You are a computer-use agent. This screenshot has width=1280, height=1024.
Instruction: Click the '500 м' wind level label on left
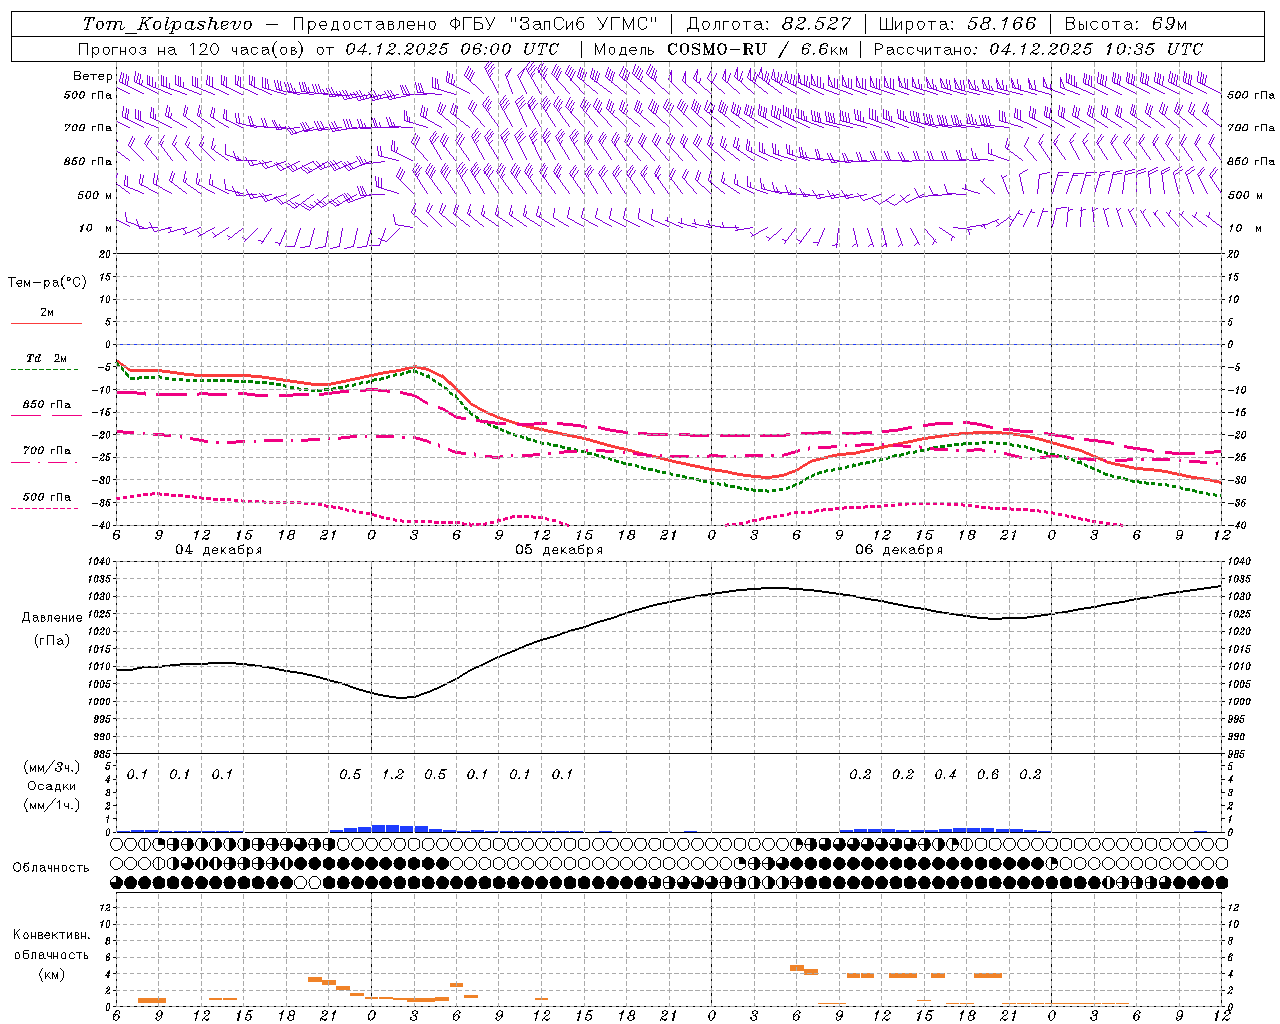pos(95,195)
